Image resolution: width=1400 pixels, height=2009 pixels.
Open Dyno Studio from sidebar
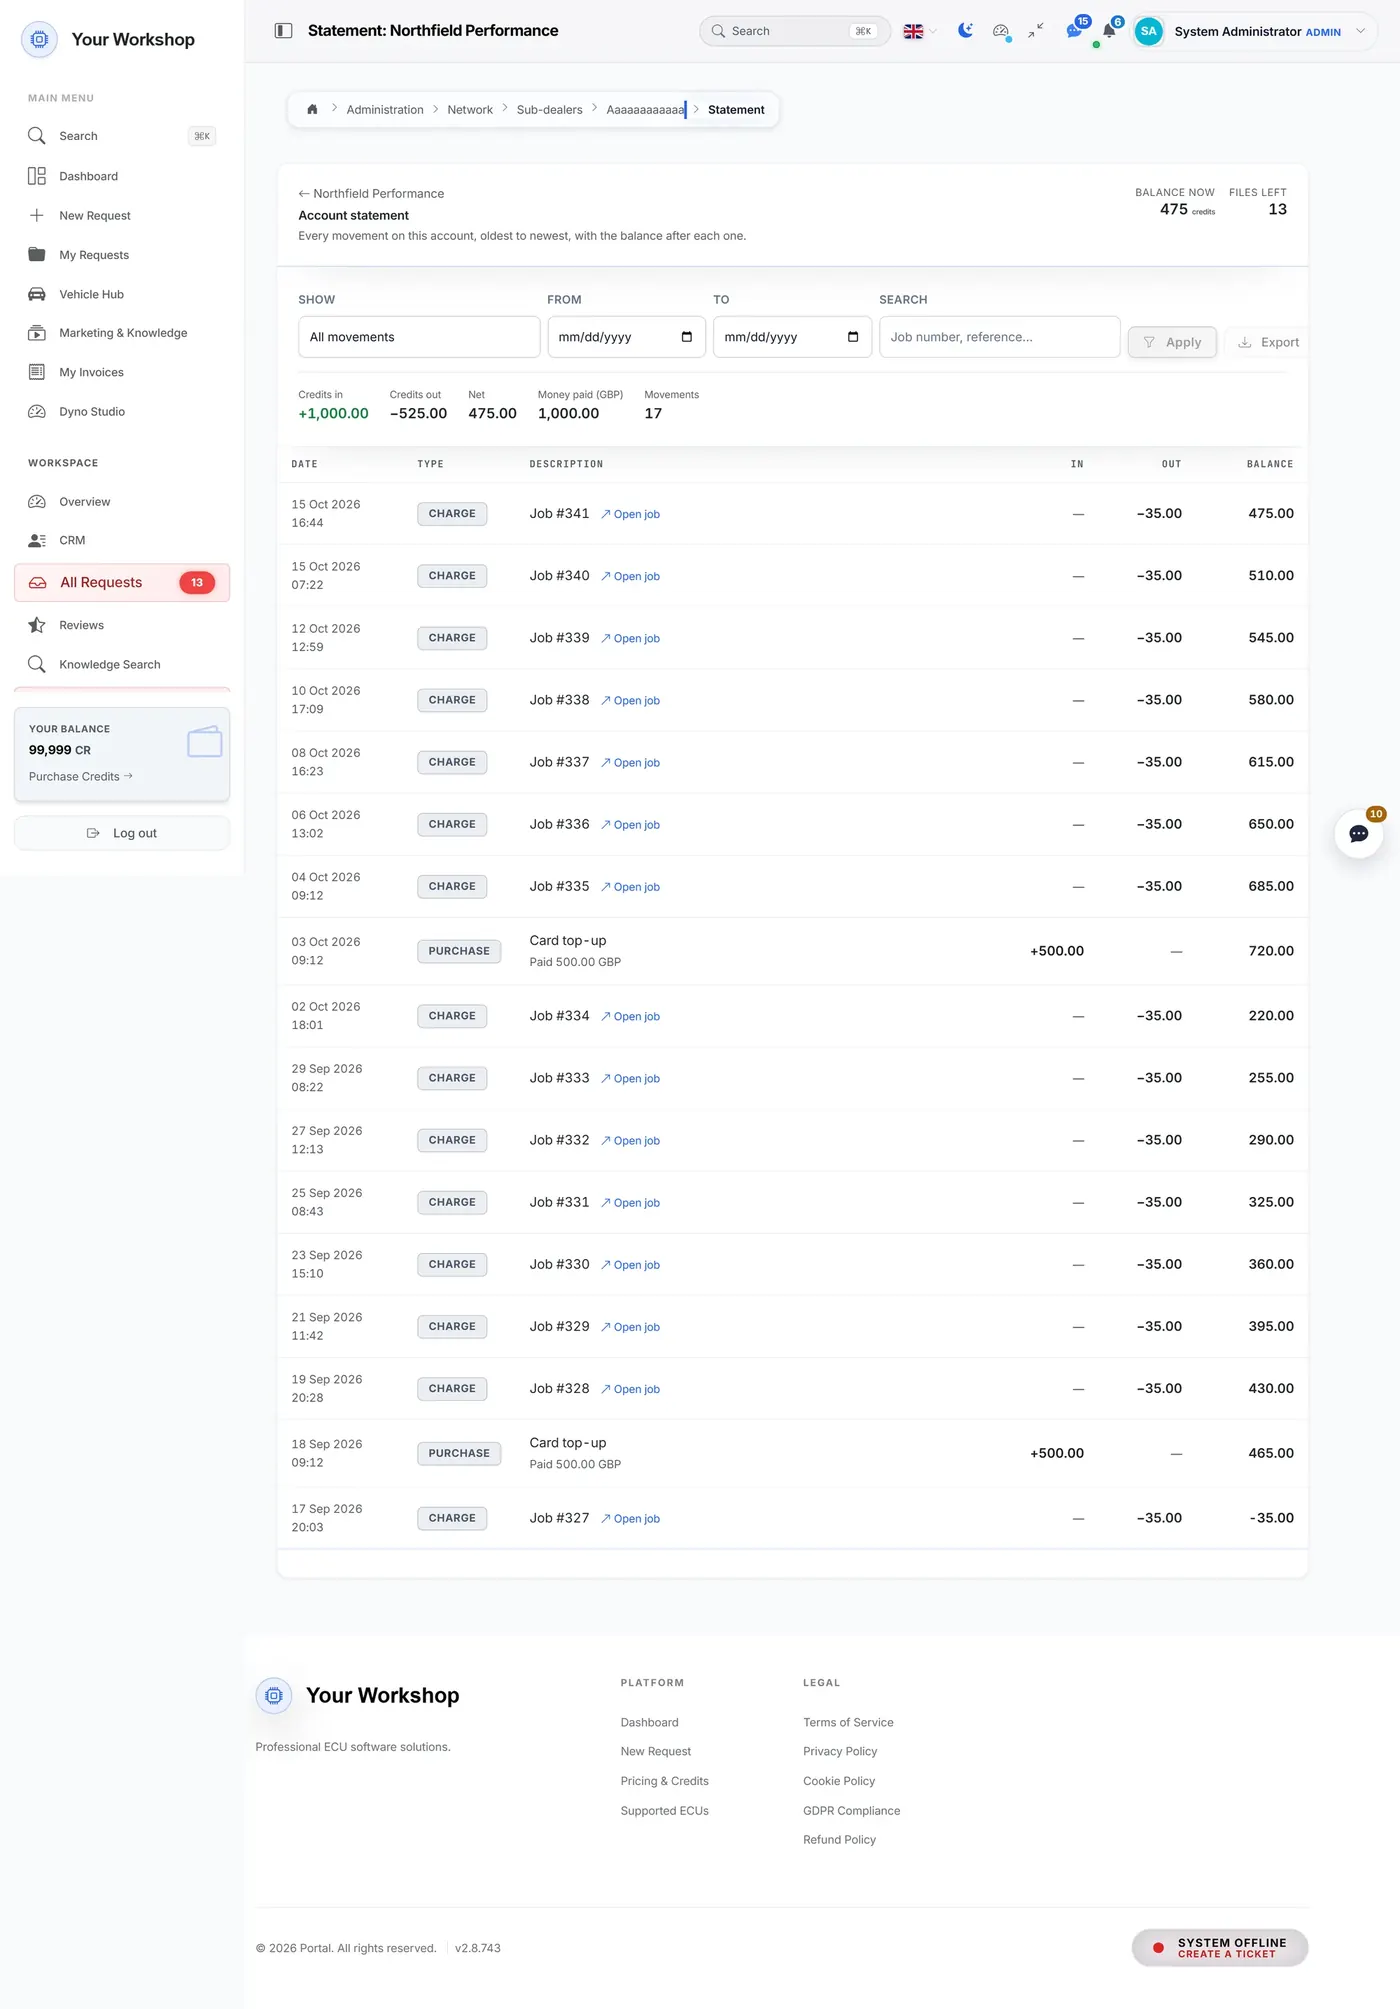pos(122,412)
